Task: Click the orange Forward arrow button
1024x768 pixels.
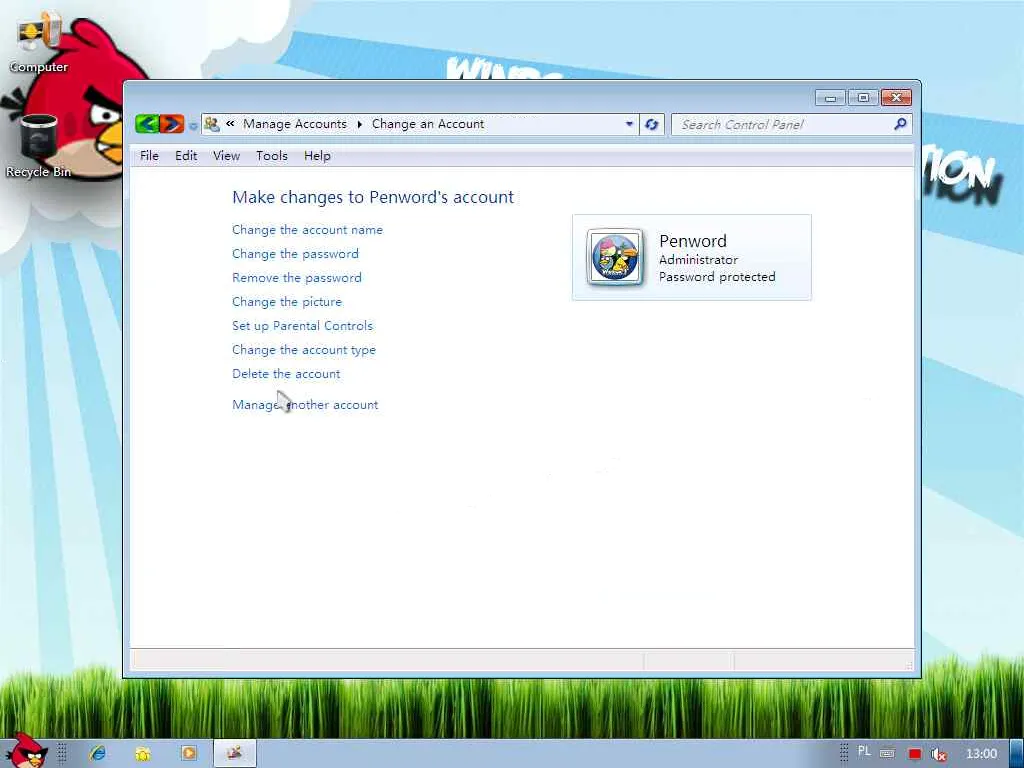Action: pyautogui.click(x=172, y=123)
